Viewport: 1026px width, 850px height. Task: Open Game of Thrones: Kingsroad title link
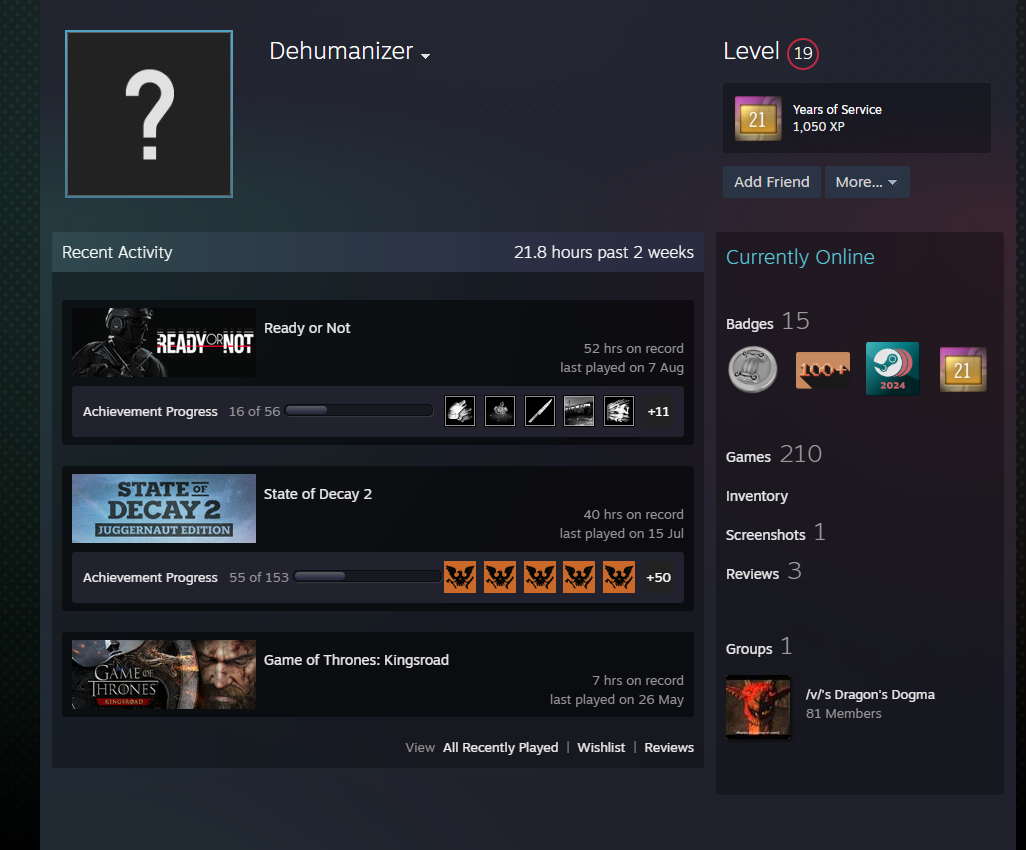(x=356, y=660)
